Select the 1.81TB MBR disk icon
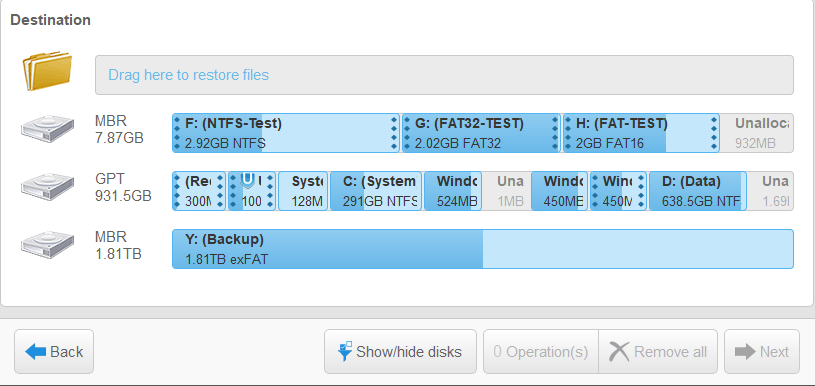 [x=47, y=245]
